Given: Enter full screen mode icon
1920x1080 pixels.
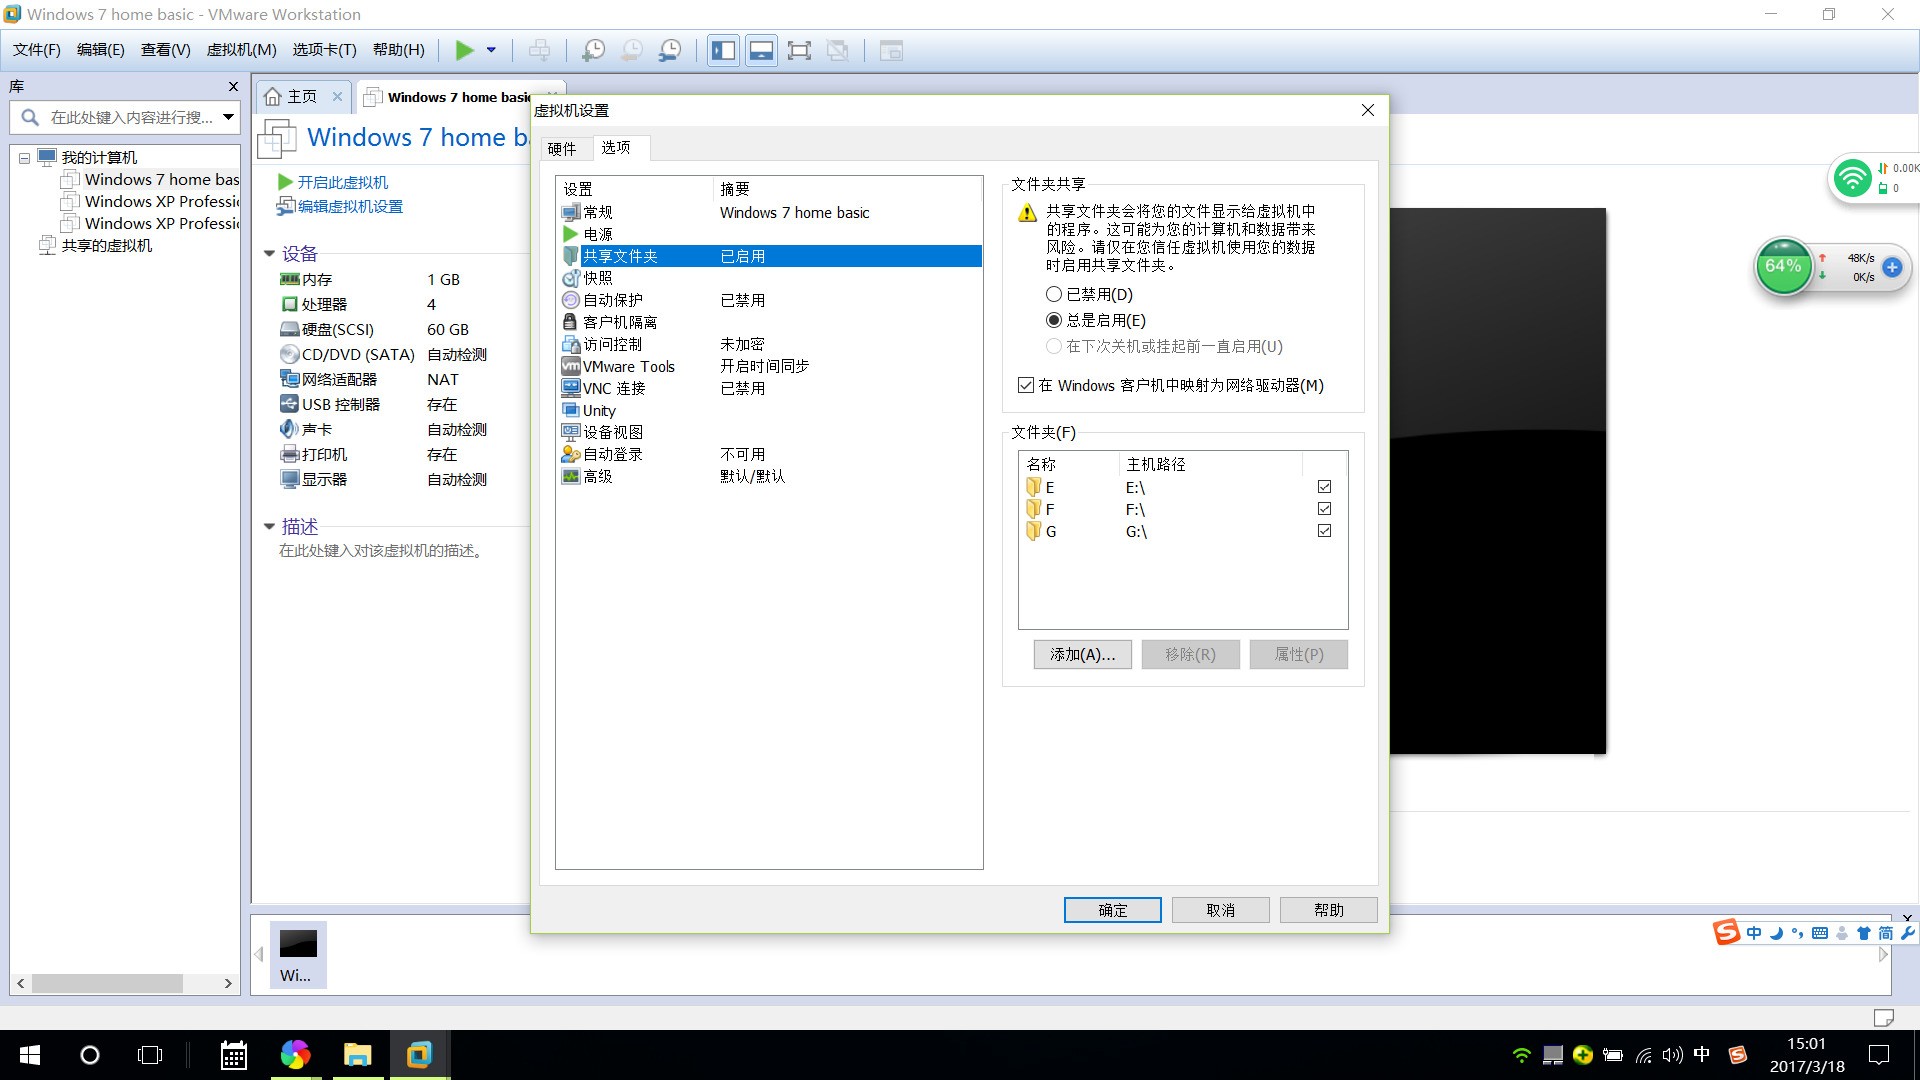Looking at the screenshot, I should click(x=799, y=50).
